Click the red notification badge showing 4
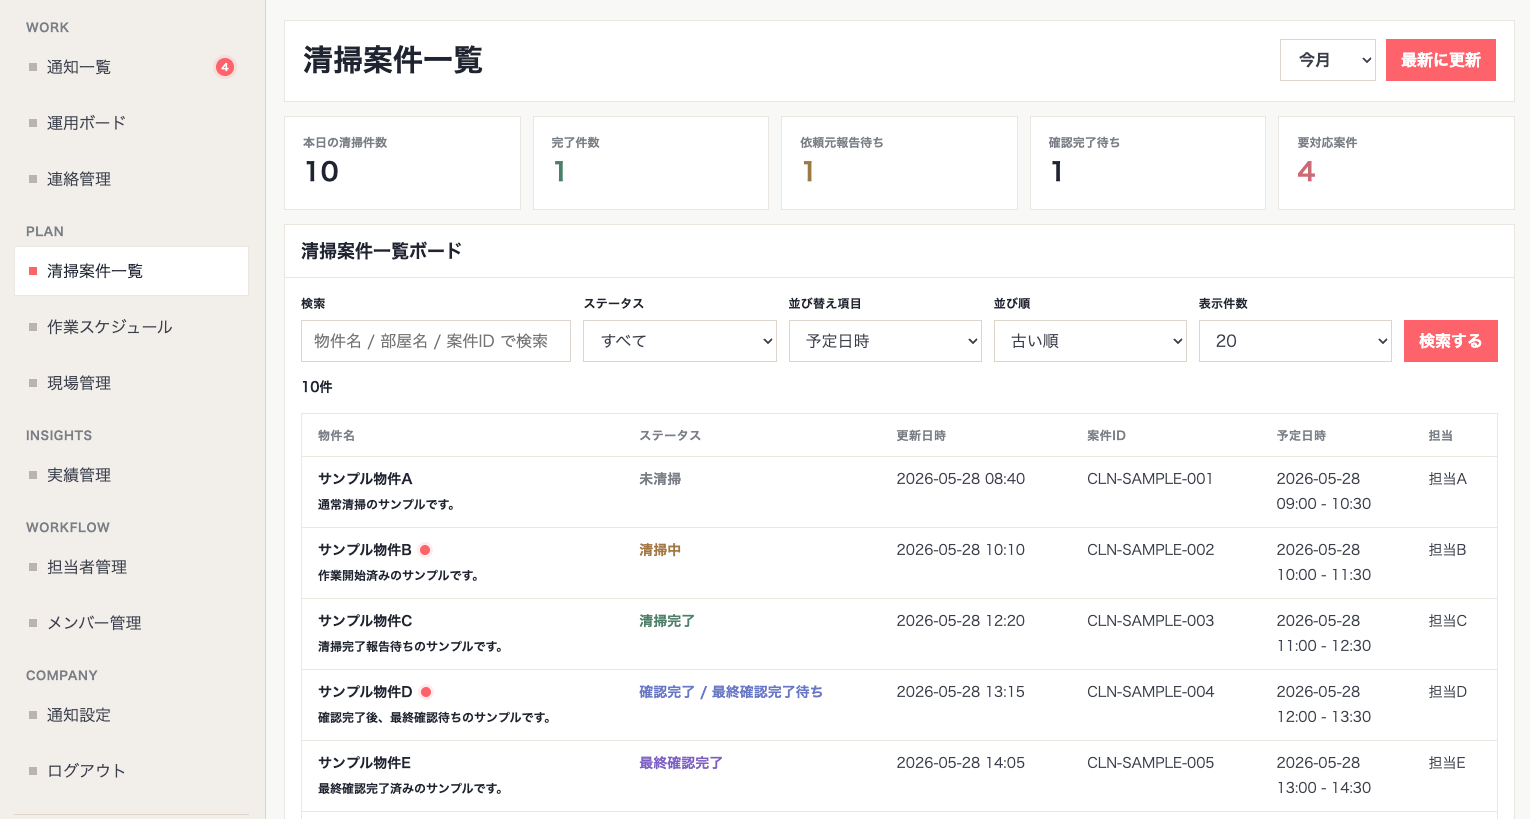1530x819 pixels. tap(225, 67)
